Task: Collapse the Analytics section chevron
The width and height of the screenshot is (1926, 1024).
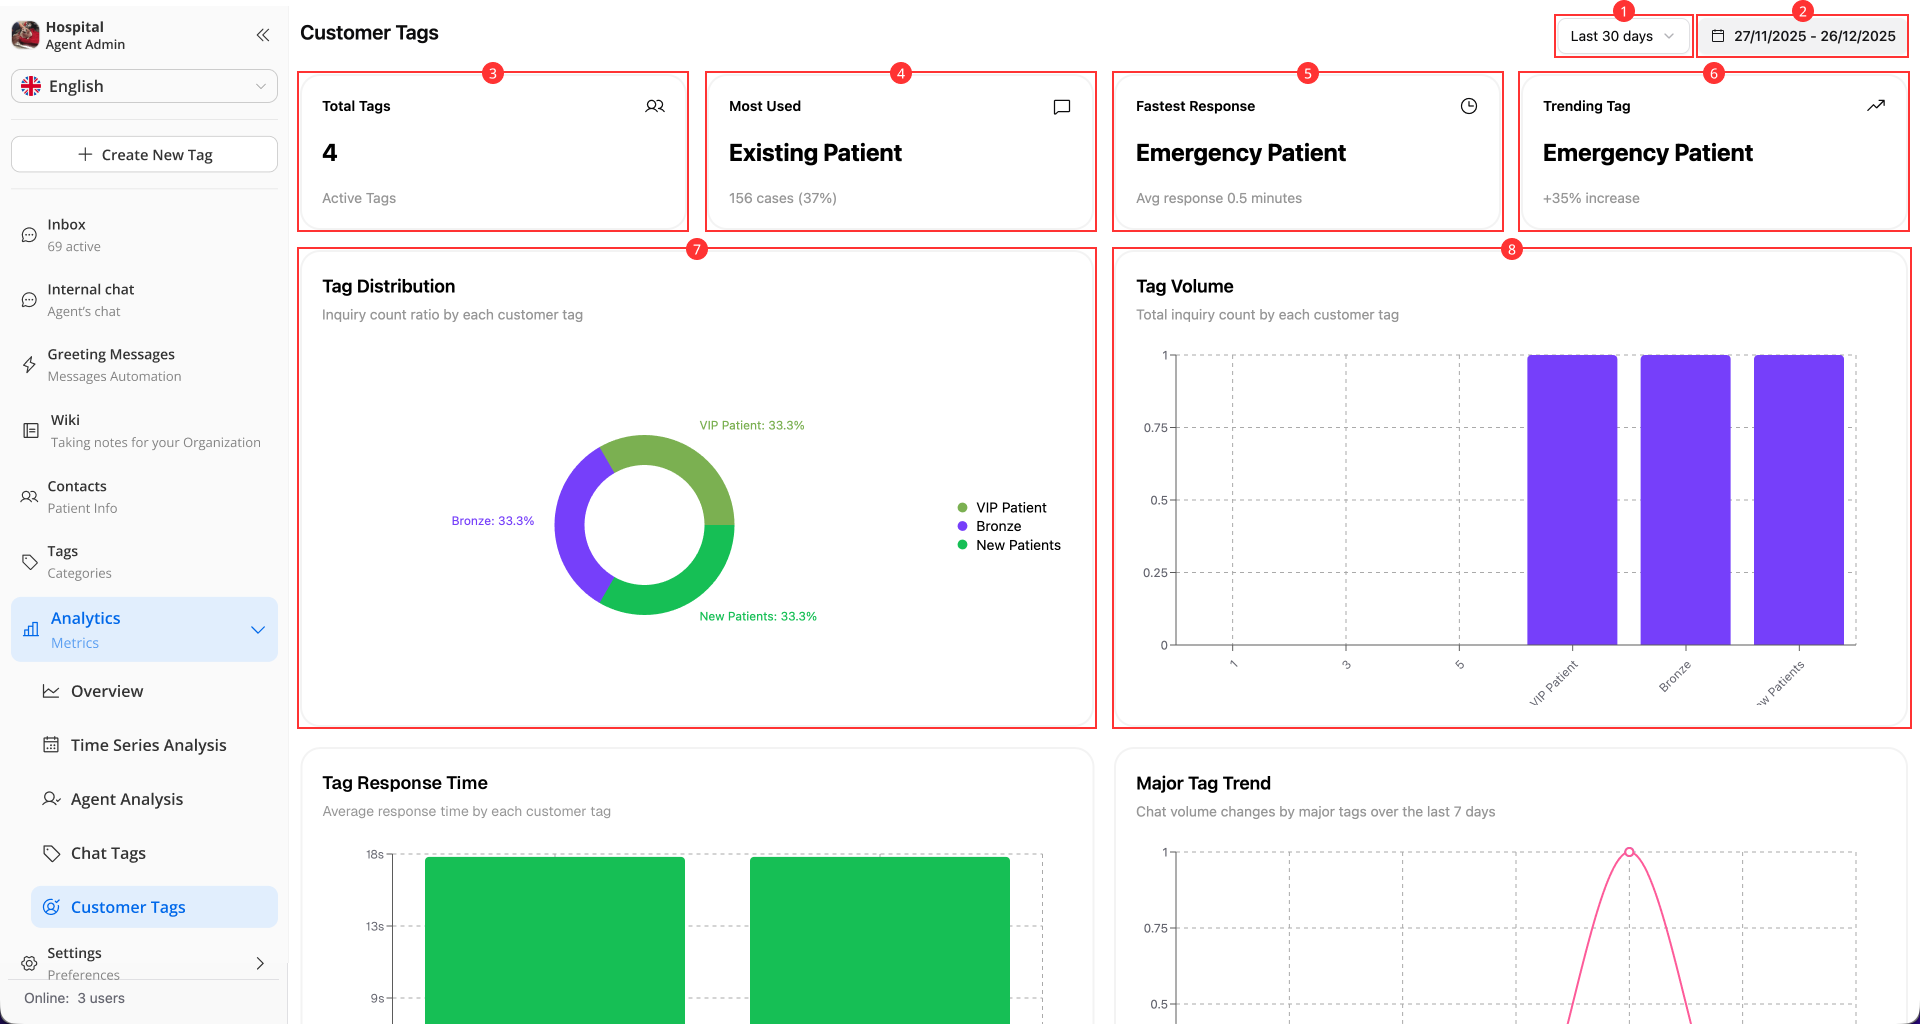Action: click(256, 629)
